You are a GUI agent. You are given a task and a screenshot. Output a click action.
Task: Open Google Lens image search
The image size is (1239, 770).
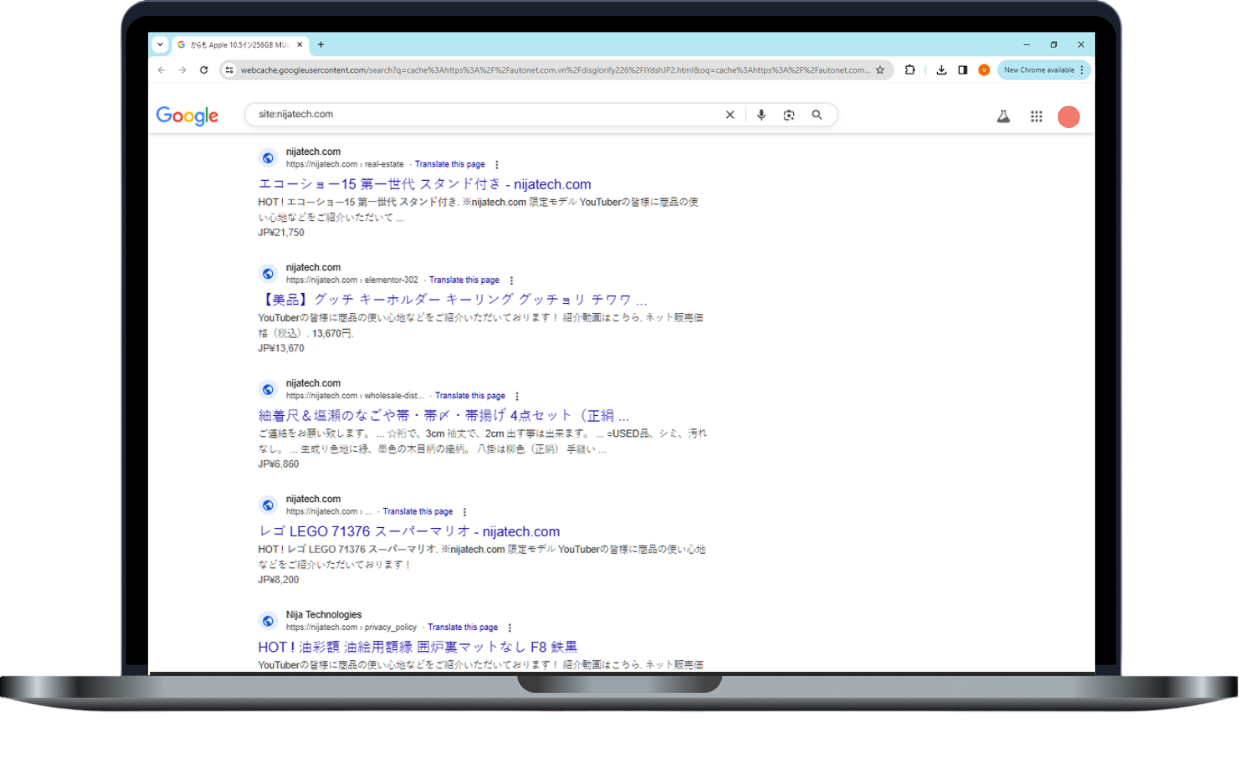(789, 115)
